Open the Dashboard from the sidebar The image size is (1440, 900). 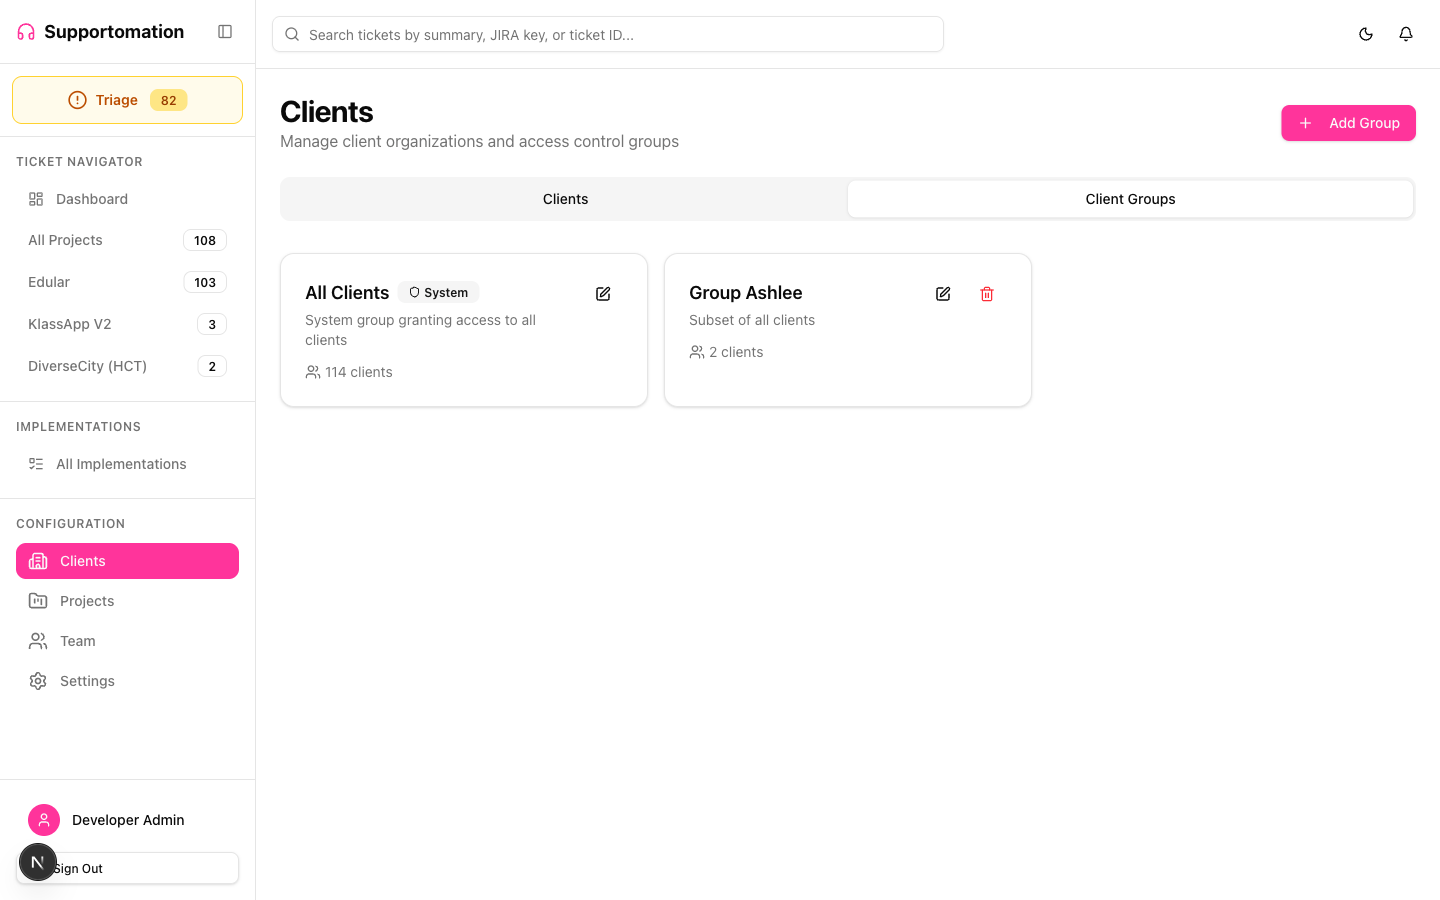(91, 199)
